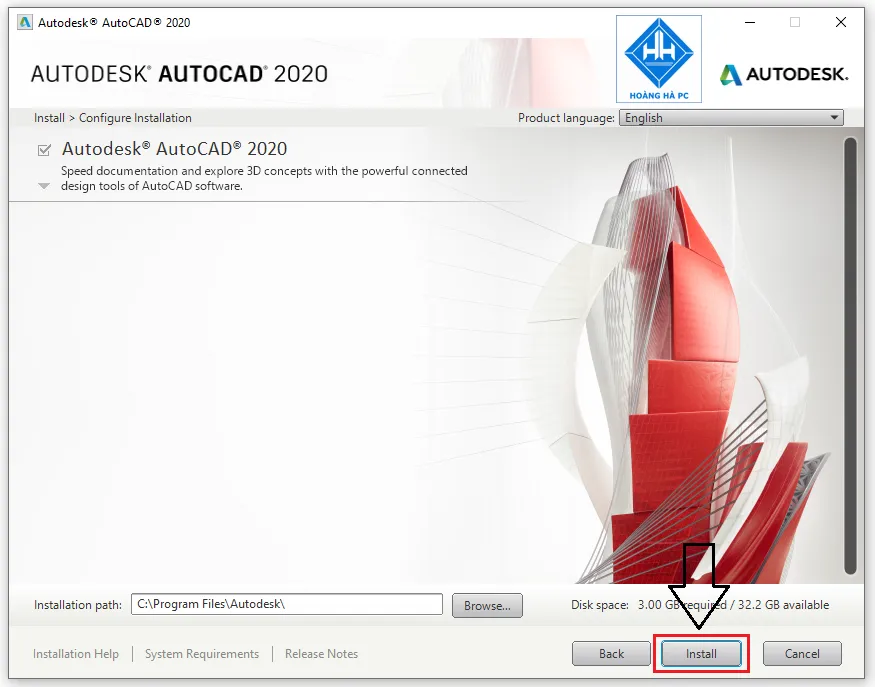Click the Install breadcrumb link
Screen dimensions: 875x687
(48, 117)
